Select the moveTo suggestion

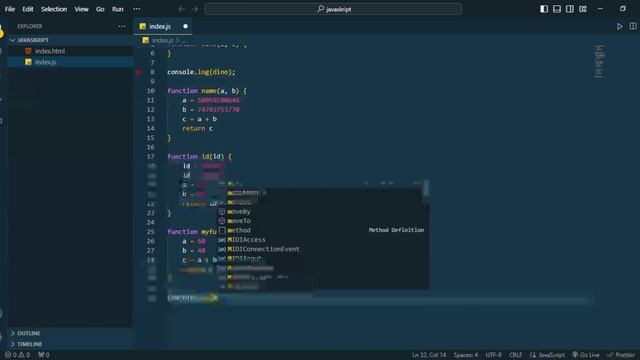tap(239, 221)
